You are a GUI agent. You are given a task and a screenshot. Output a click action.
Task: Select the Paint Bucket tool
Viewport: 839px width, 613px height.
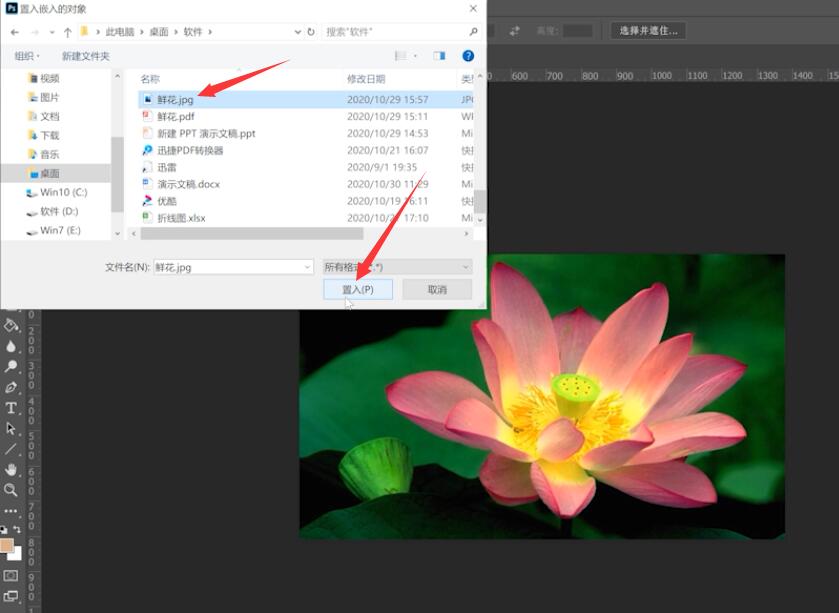tap(11, 325)
